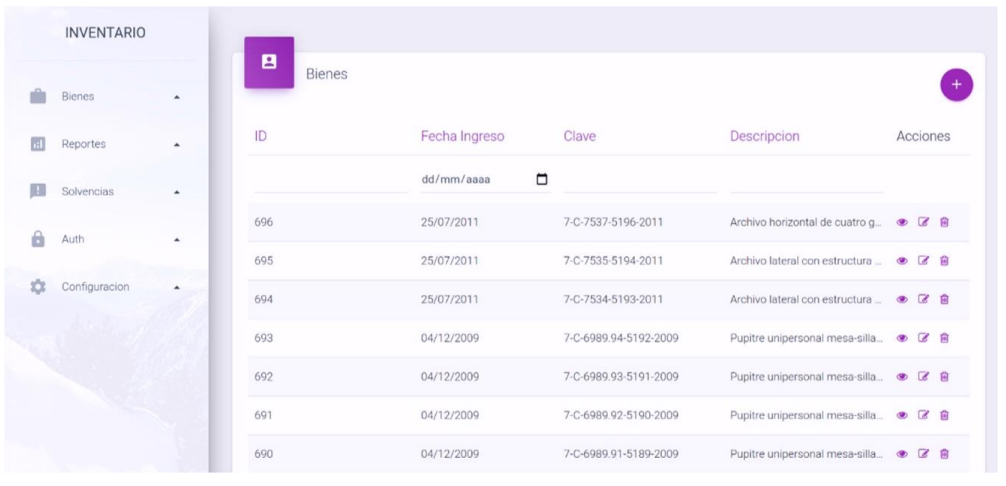Click the chart icon next to Reportes
The image size is (1006, 486).
(38, 144)
